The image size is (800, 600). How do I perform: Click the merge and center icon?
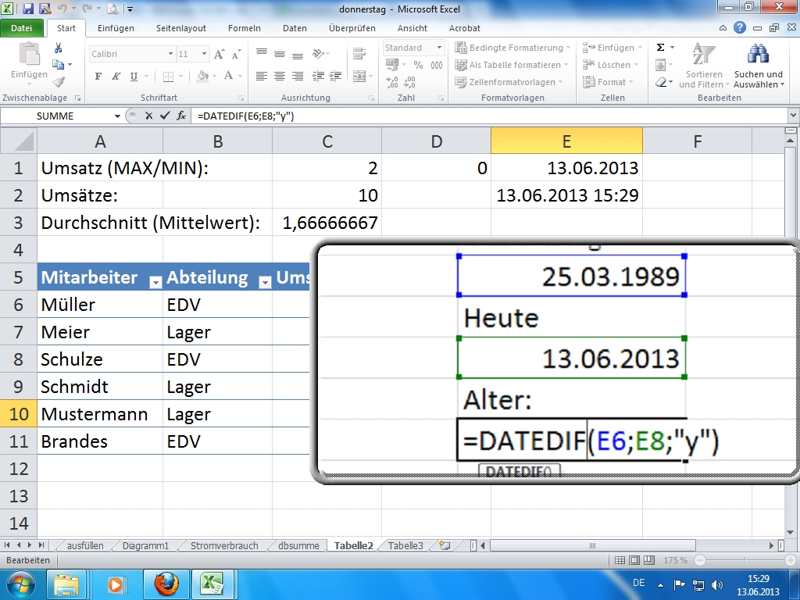tap(360, 77)
